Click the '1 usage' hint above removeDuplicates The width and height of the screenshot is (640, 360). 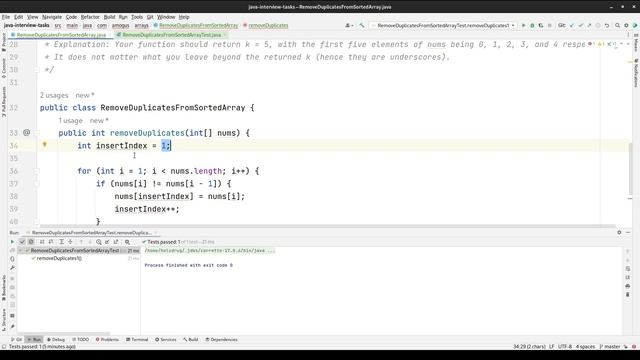[x=70, y=120]
